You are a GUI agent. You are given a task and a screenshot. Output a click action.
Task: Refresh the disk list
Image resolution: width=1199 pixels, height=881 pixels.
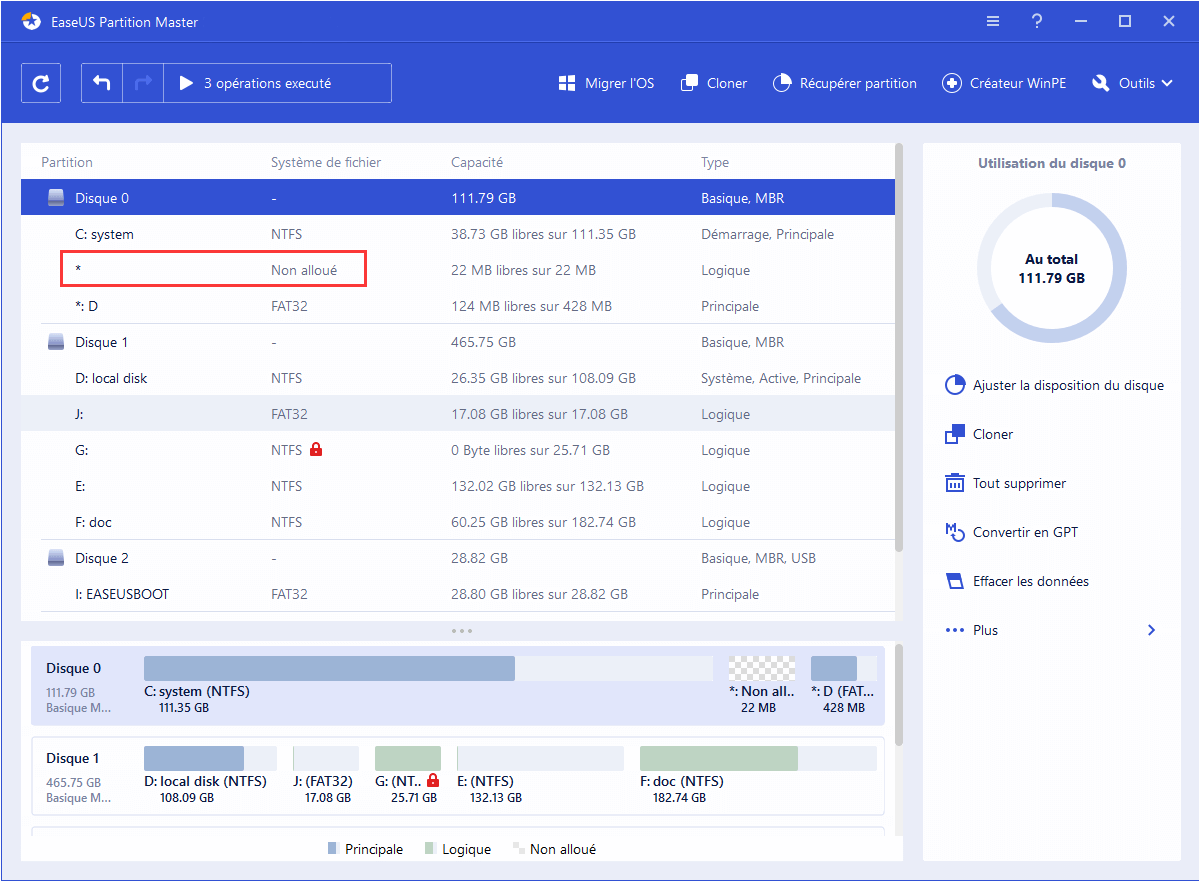click(41, 82)
